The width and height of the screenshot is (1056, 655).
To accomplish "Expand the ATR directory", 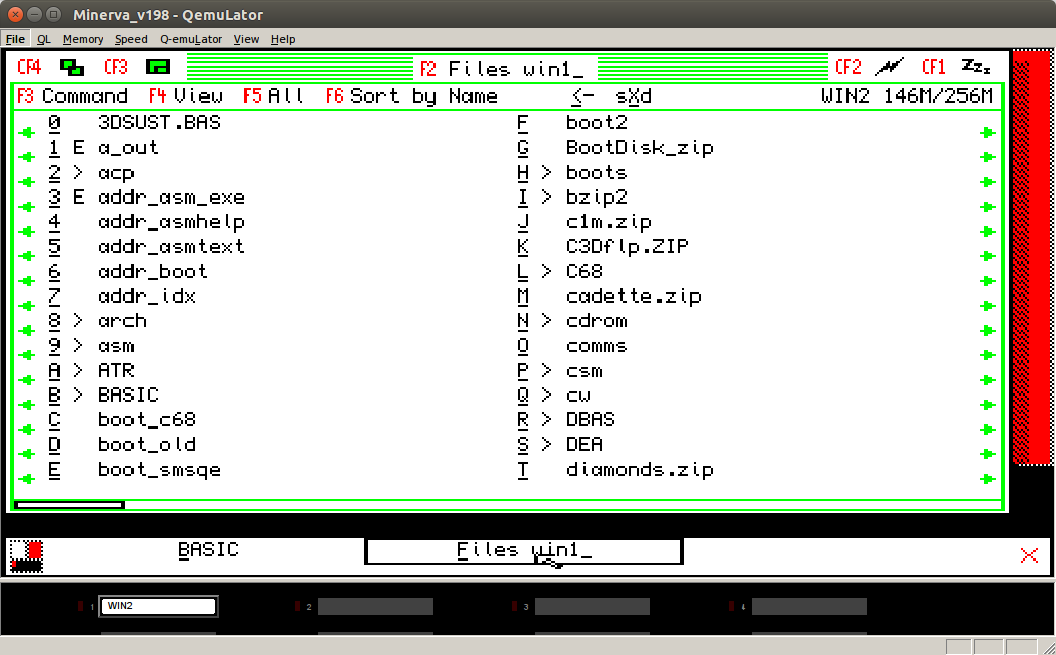I will [78, 370].
